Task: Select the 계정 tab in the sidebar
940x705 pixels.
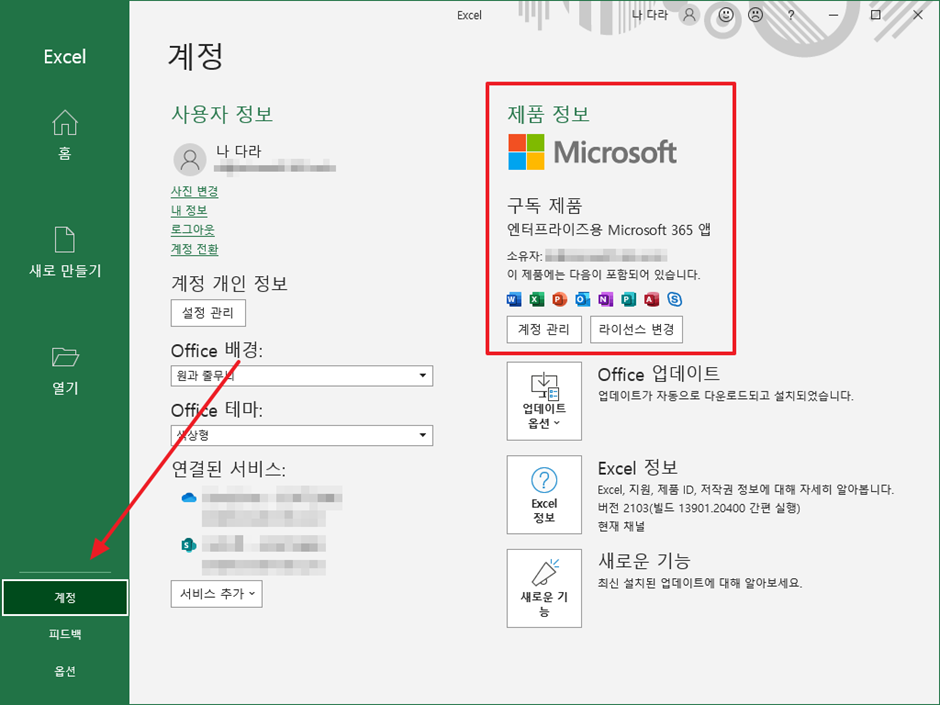Action: (x=65, y=598)
